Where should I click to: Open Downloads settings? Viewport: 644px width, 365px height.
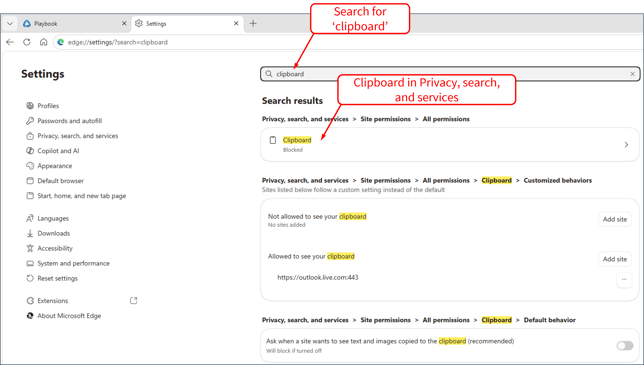click(x=54, y=233)
